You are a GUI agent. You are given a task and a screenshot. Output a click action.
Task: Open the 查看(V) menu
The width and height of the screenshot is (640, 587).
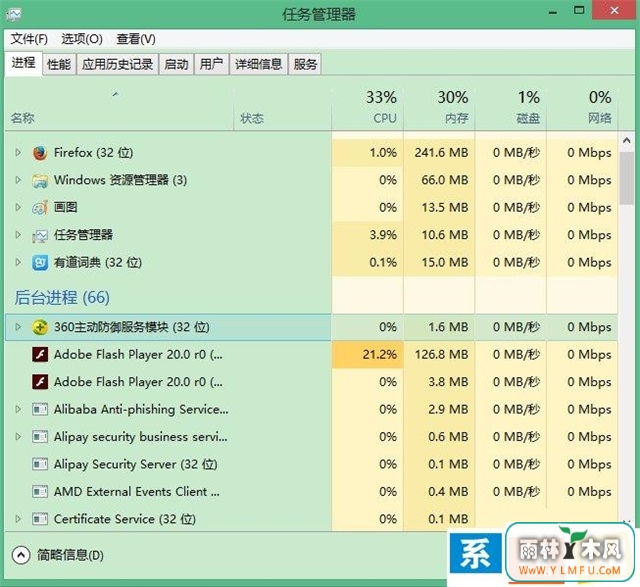136,39
